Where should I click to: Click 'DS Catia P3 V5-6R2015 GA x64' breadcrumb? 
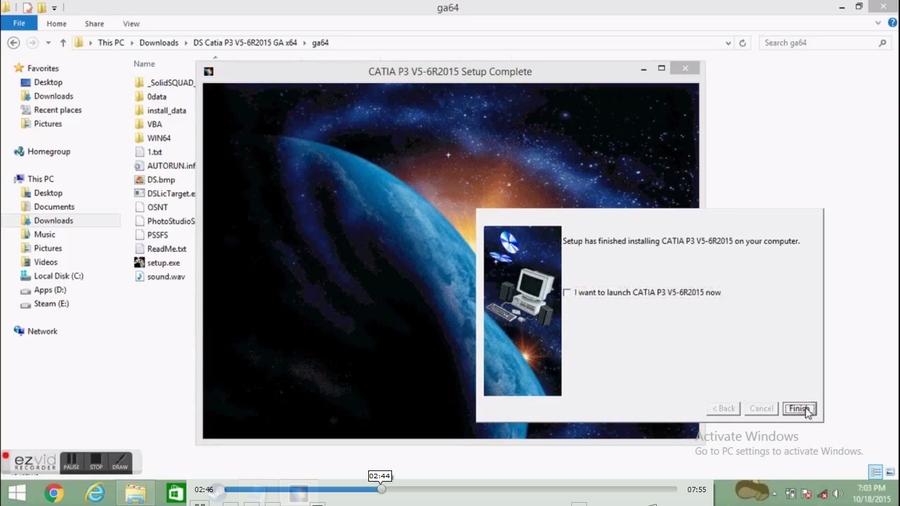pyautogui.click(x=245, y=42)
